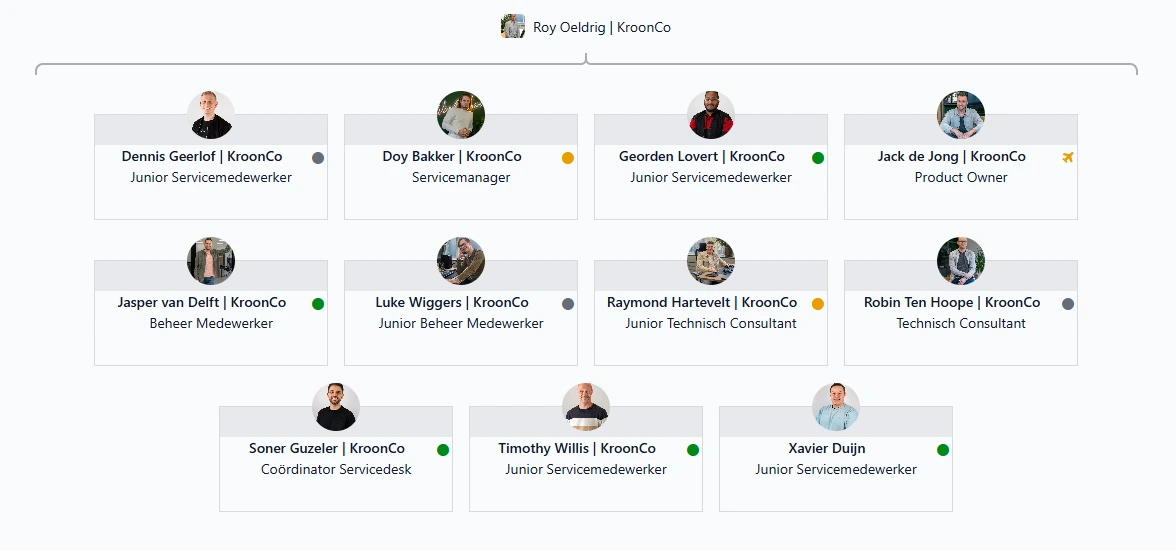Open Timothy Willis's profile name
1176x551 pixels.
tap(577, 449)
